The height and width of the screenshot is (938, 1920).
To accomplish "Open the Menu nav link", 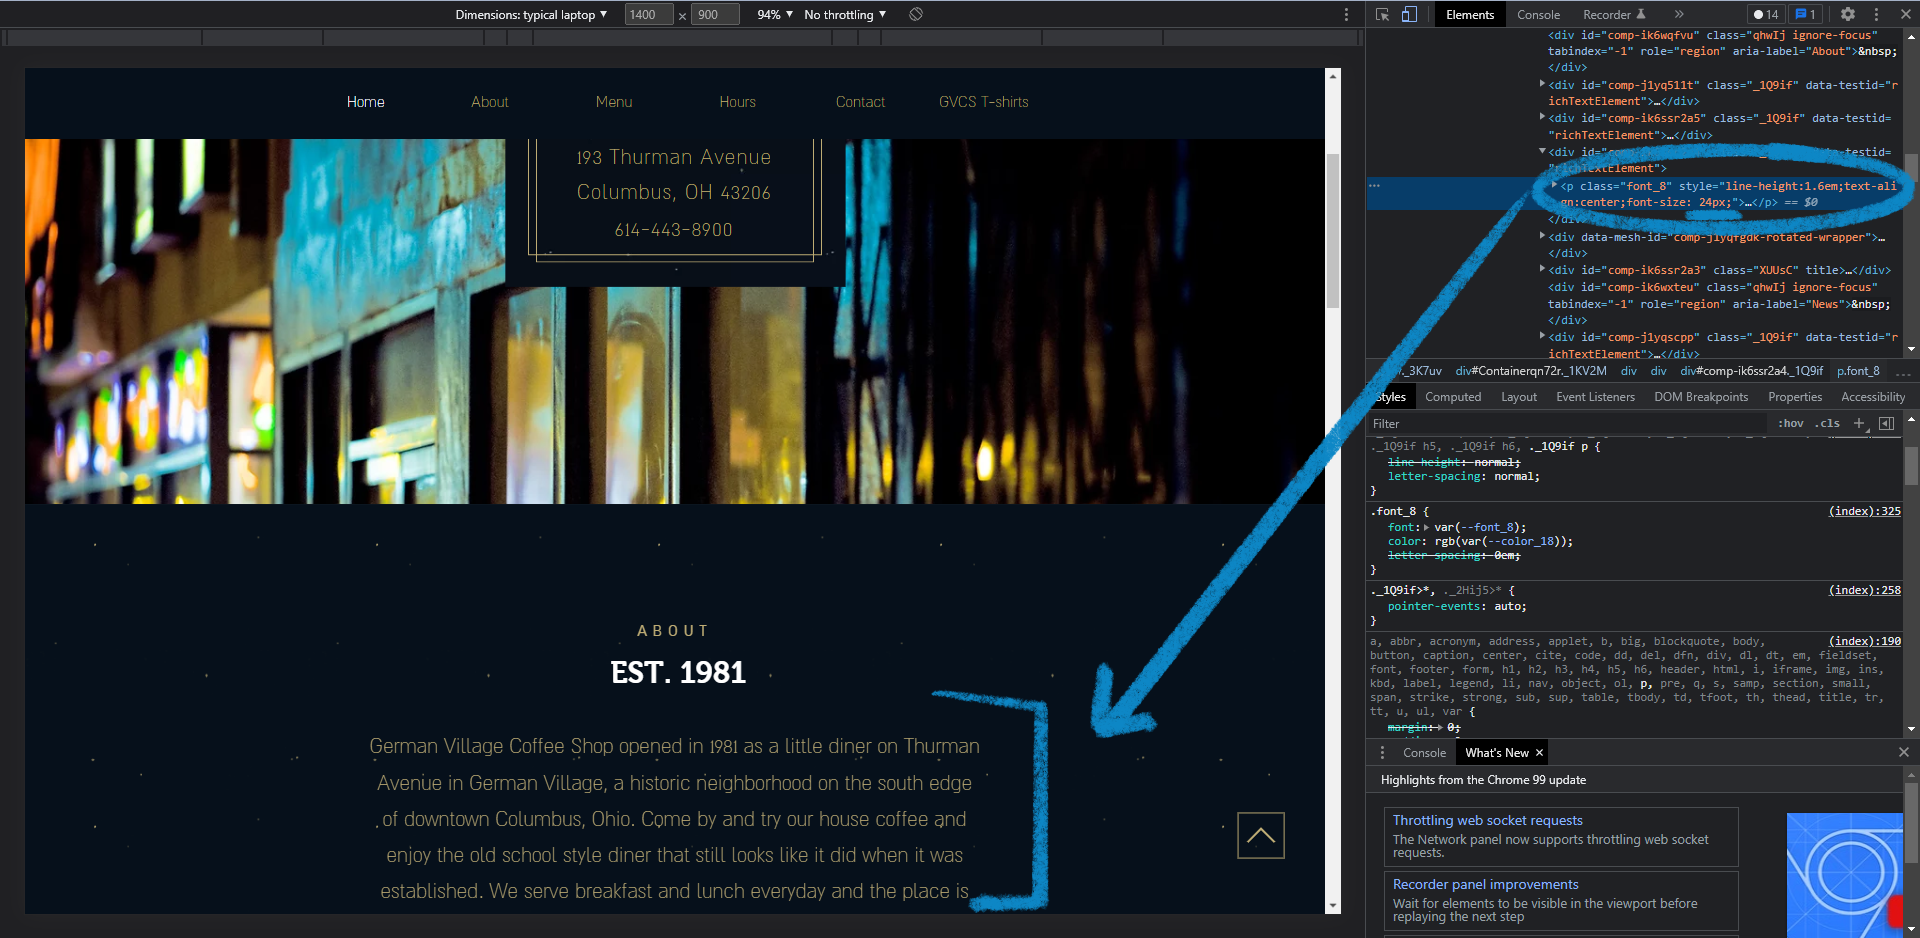I will [x=614, y=102].
